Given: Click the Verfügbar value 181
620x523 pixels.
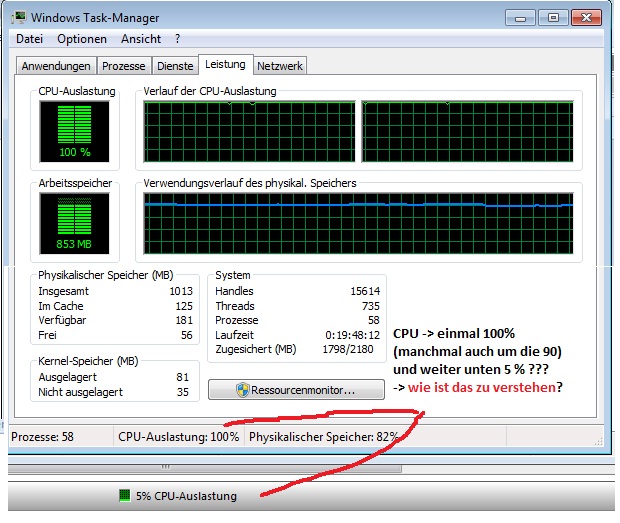Looking at the screenshot, I should tap(184, 320).
